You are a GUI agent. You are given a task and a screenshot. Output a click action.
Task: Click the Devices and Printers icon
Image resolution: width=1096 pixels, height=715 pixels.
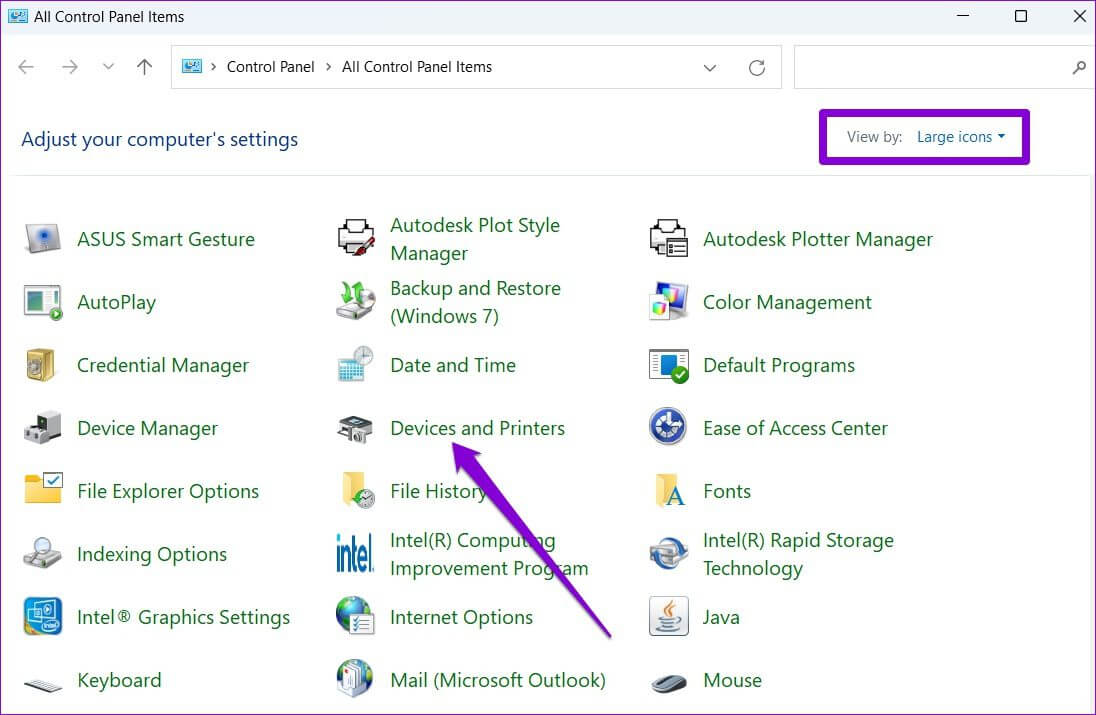(x=355, y=428)
